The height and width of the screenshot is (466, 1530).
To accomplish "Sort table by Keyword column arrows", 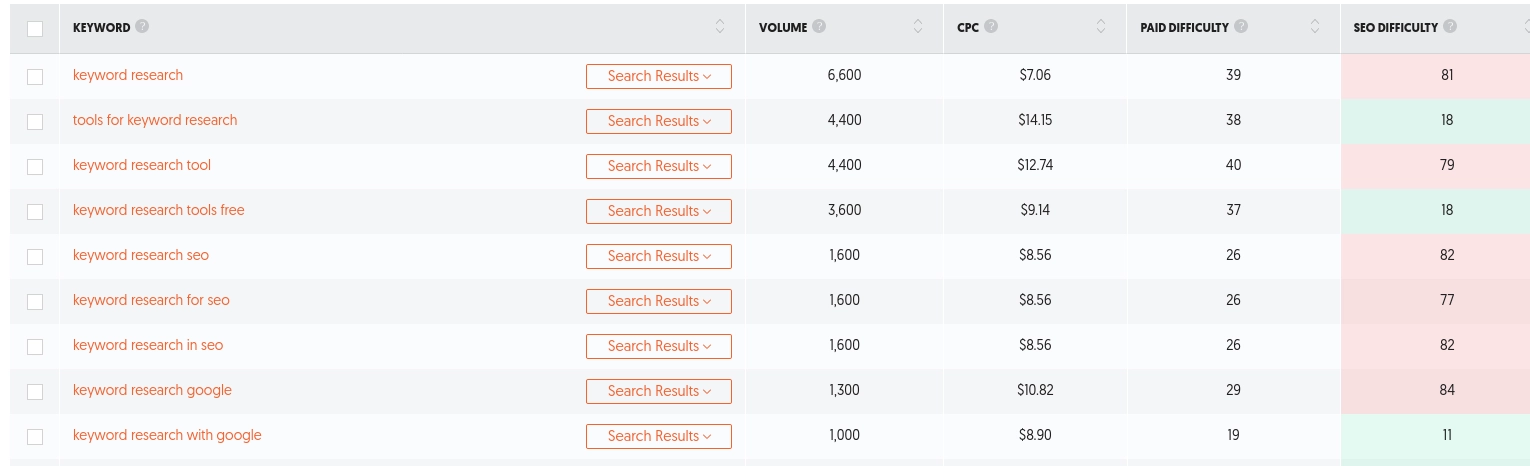I will pos(720,27).
